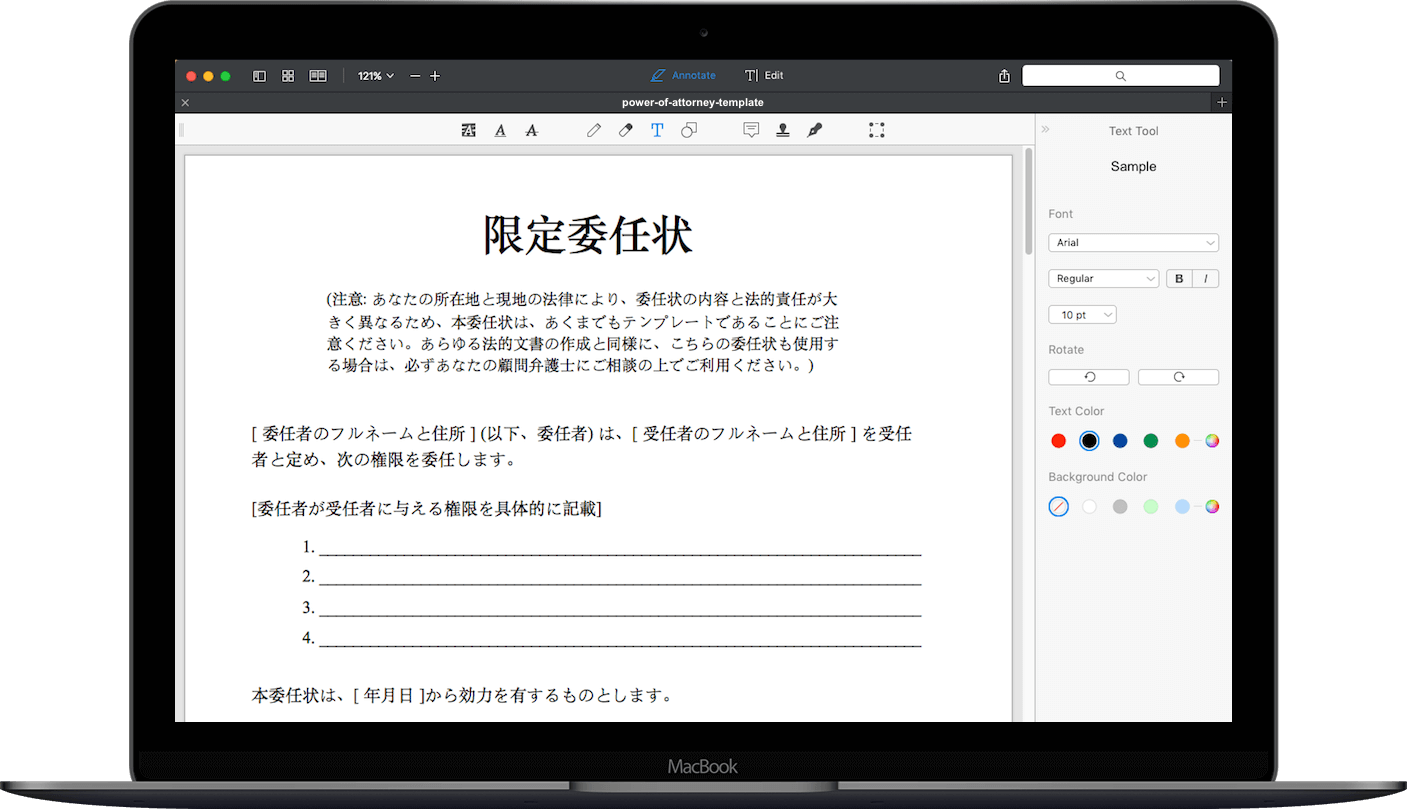Rotate text counterclockwise
The height and width of the screenshot is (809, 1407).
click(x=1089, y=377)
